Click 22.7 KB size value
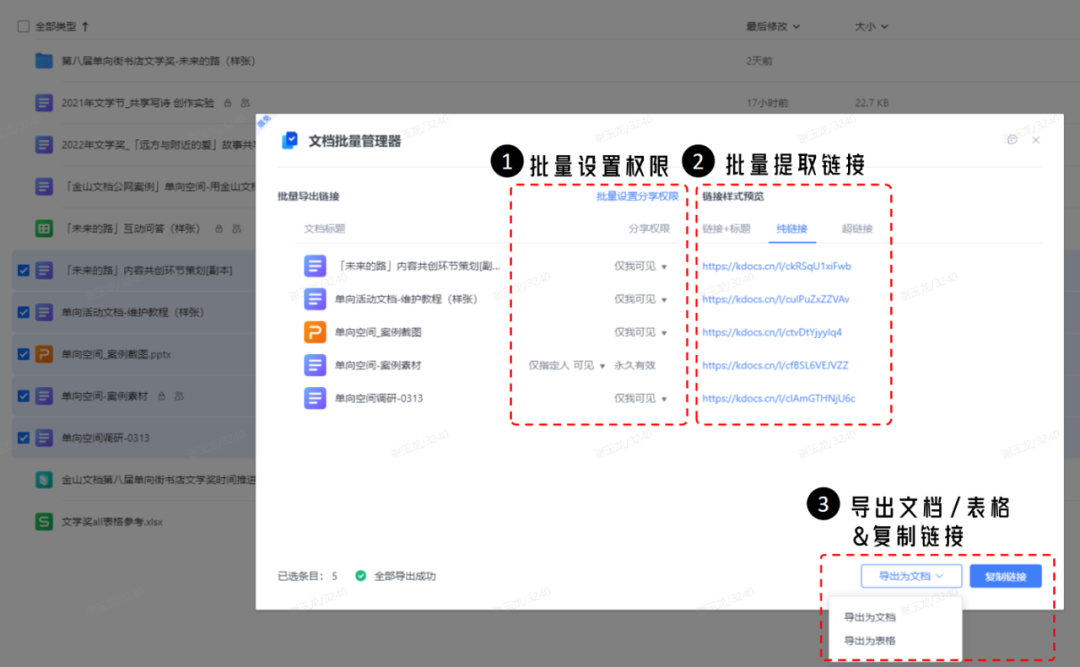Viewport: 1080px width, 667px height. 872,103
